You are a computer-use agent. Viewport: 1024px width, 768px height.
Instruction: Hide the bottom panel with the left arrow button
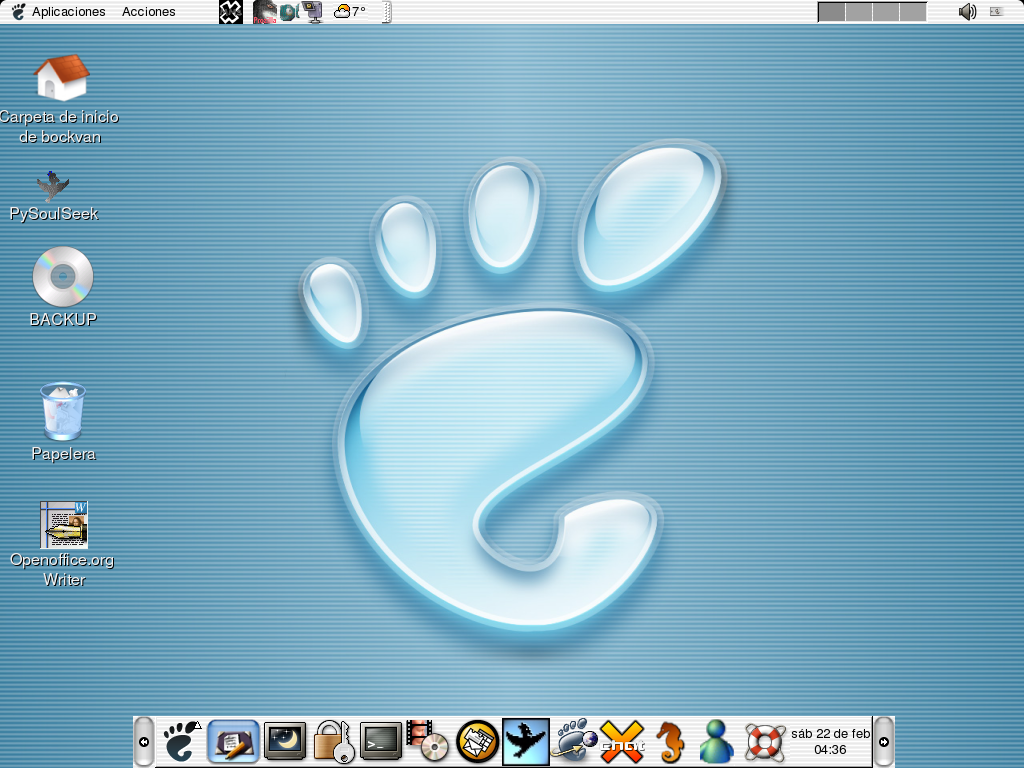[x=144, y=742]
